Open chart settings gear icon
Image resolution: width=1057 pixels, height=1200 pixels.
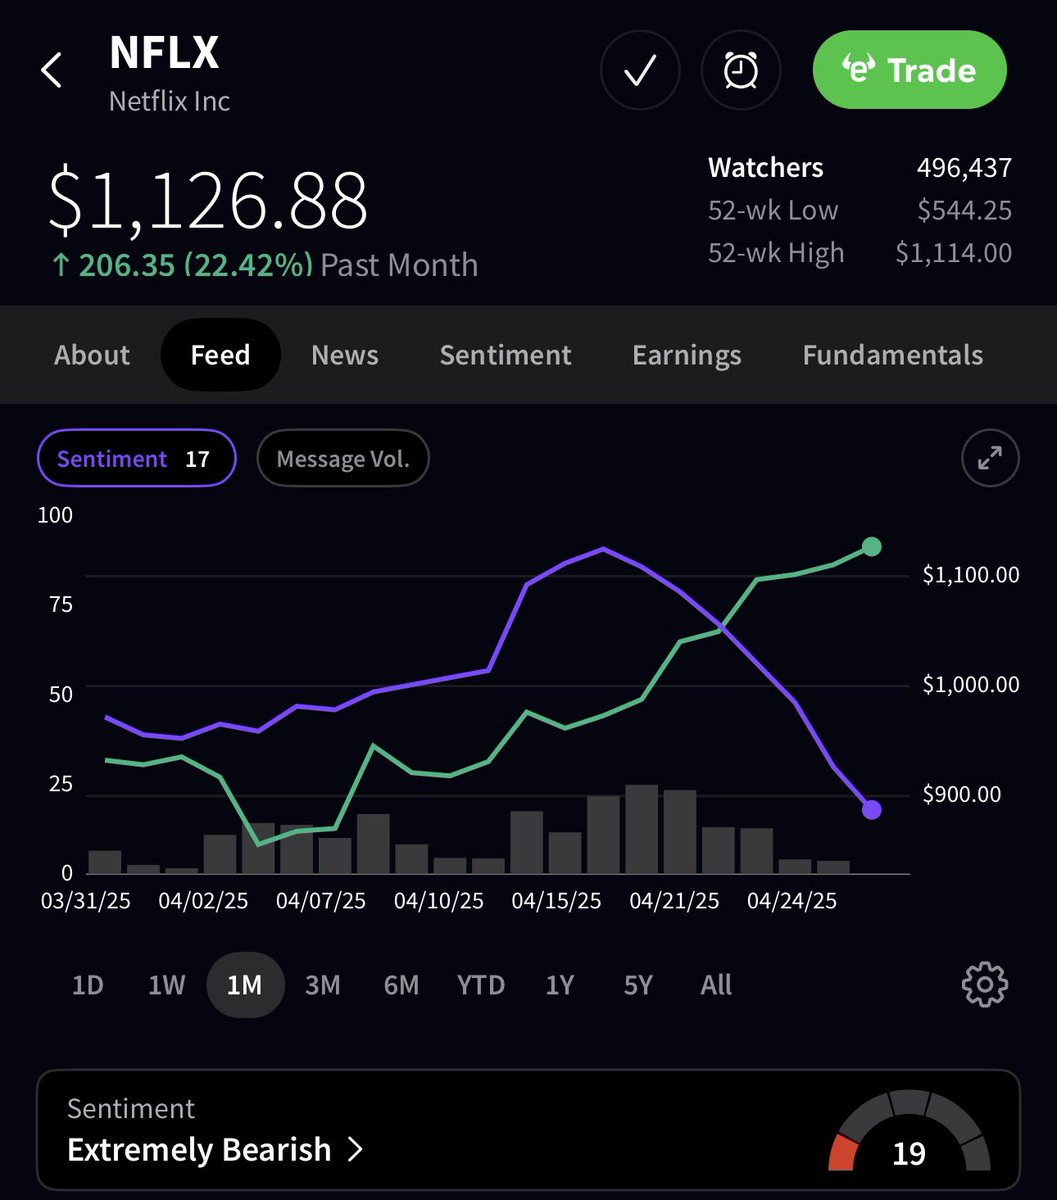click(x=985, y=985)
